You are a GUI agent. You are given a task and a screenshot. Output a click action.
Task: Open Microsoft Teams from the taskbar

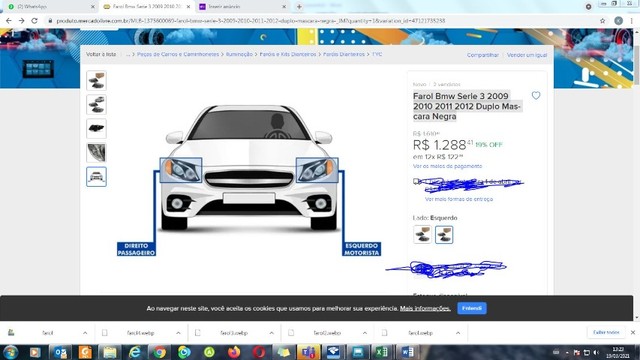[309, 352]
